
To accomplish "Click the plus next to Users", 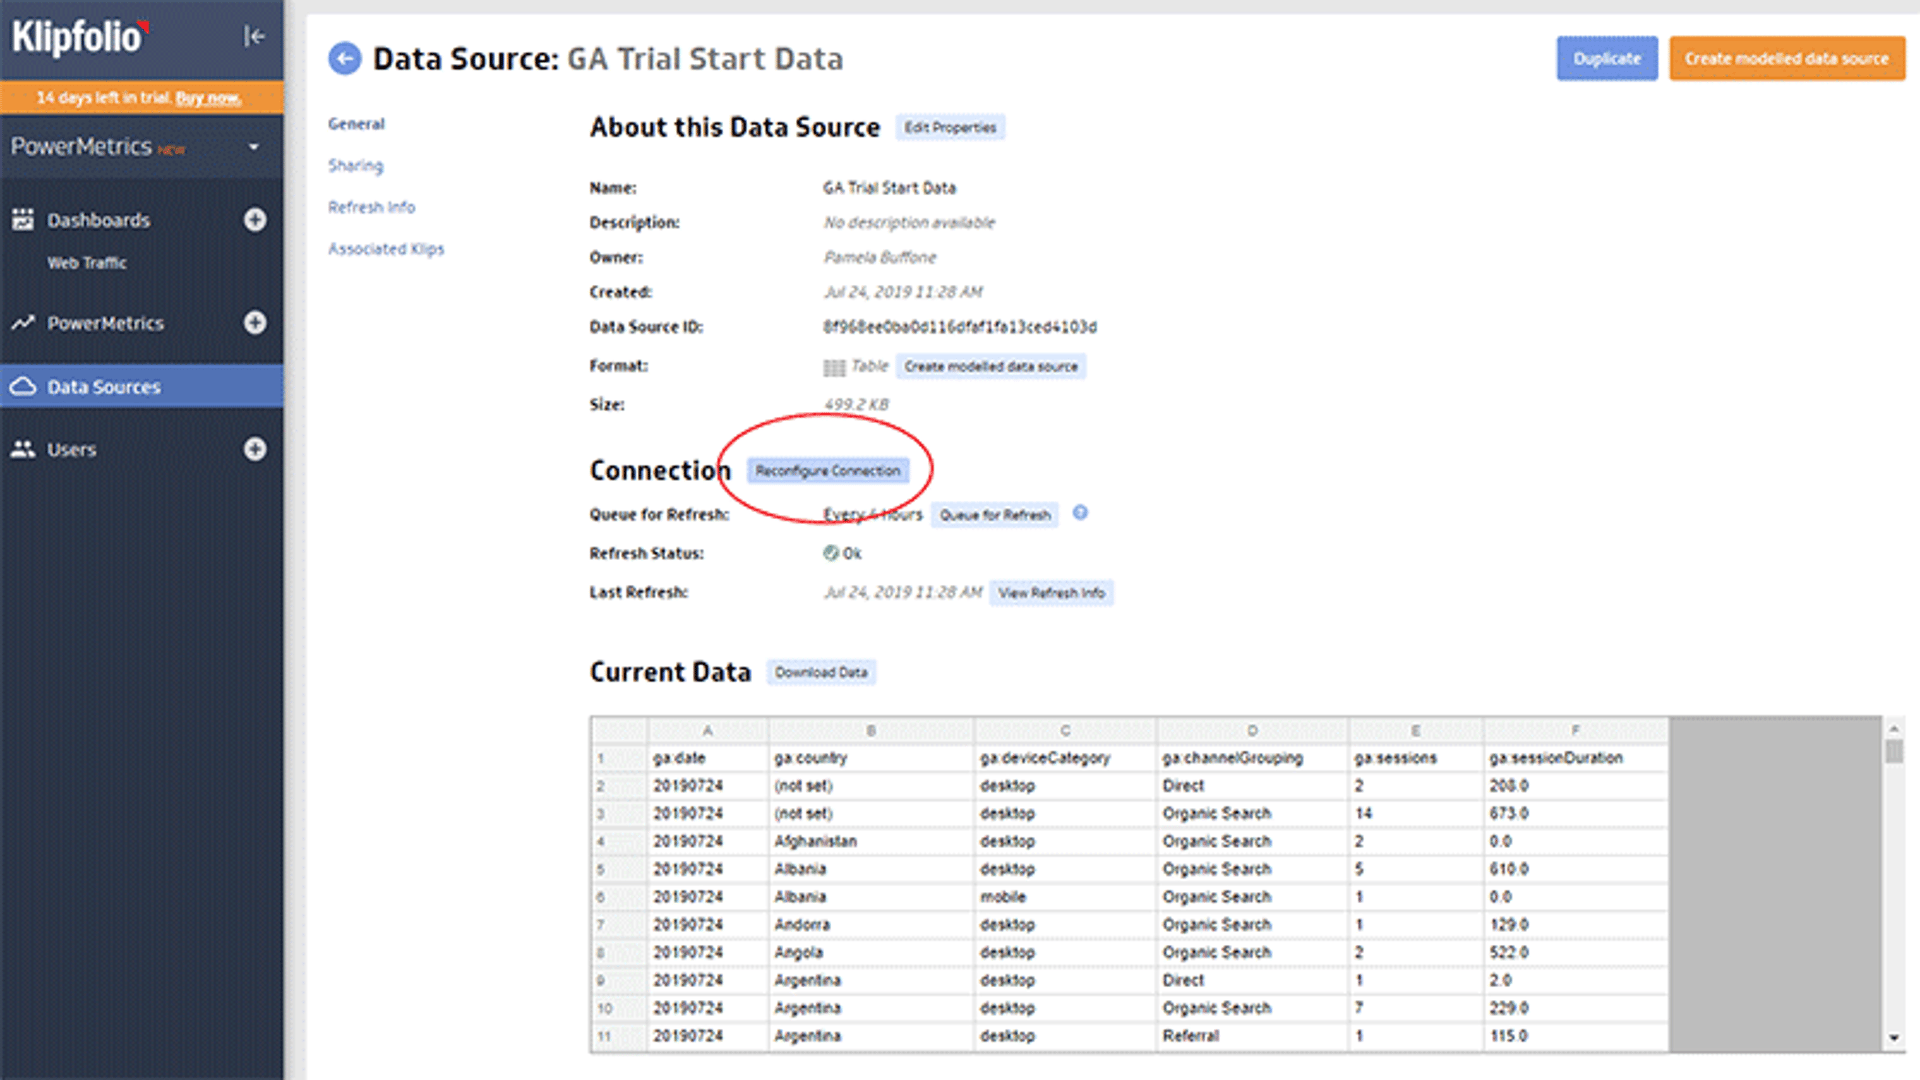I will coord(257,449).
